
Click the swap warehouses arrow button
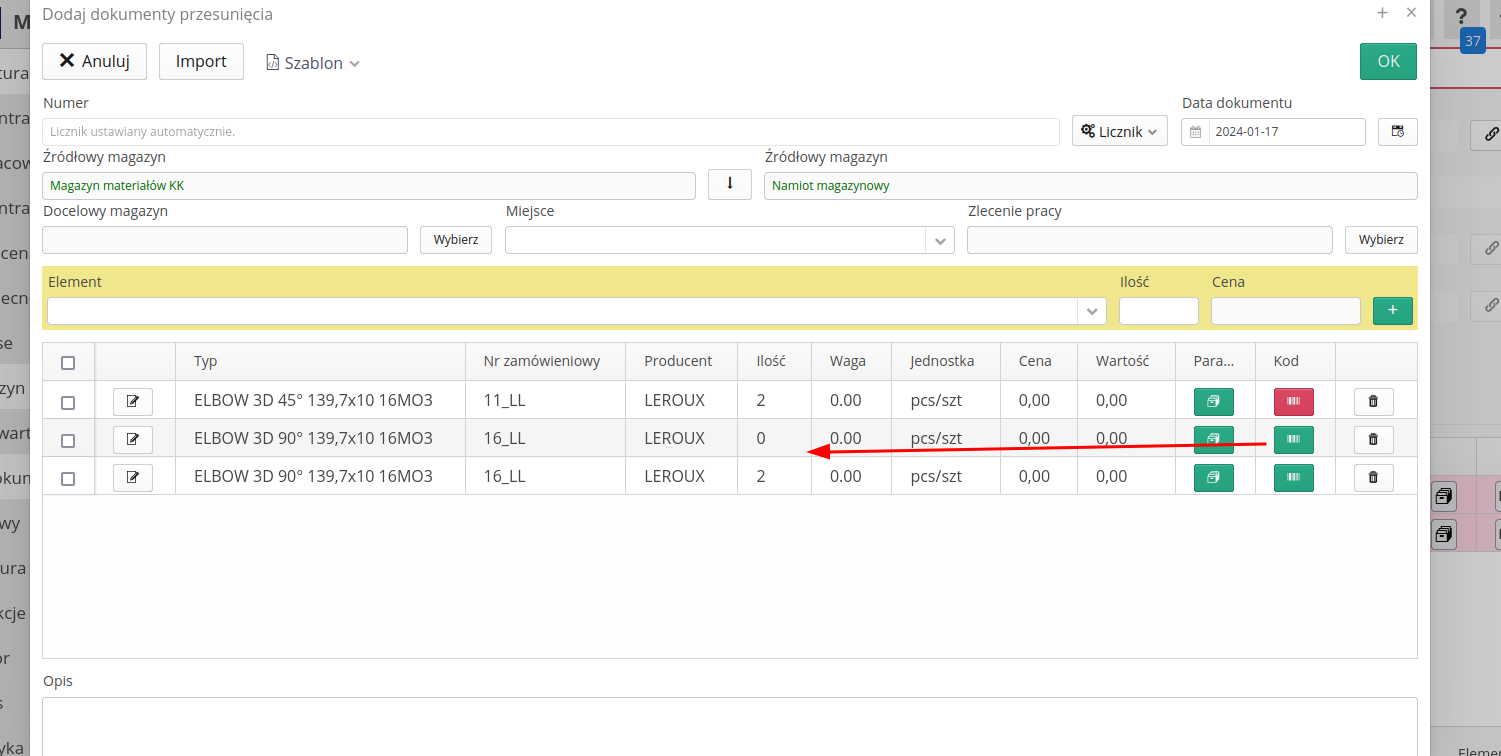point(730,184)
